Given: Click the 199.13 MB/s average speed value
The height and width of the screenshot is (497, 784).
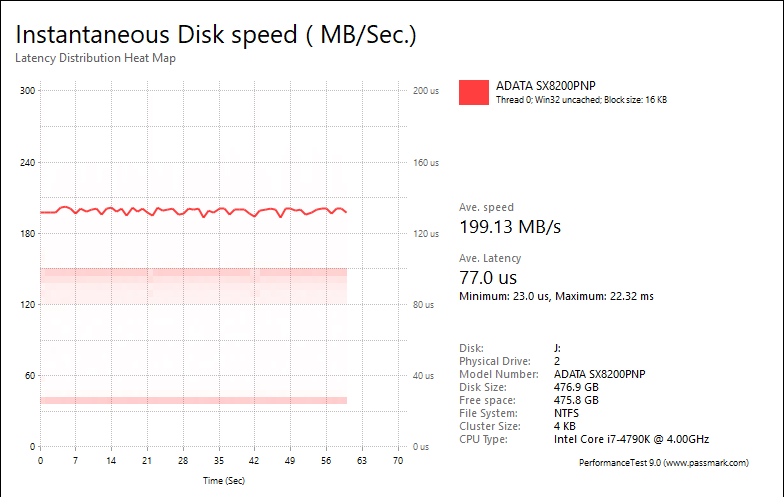Looking at the screenshot, I should [510, 227].
